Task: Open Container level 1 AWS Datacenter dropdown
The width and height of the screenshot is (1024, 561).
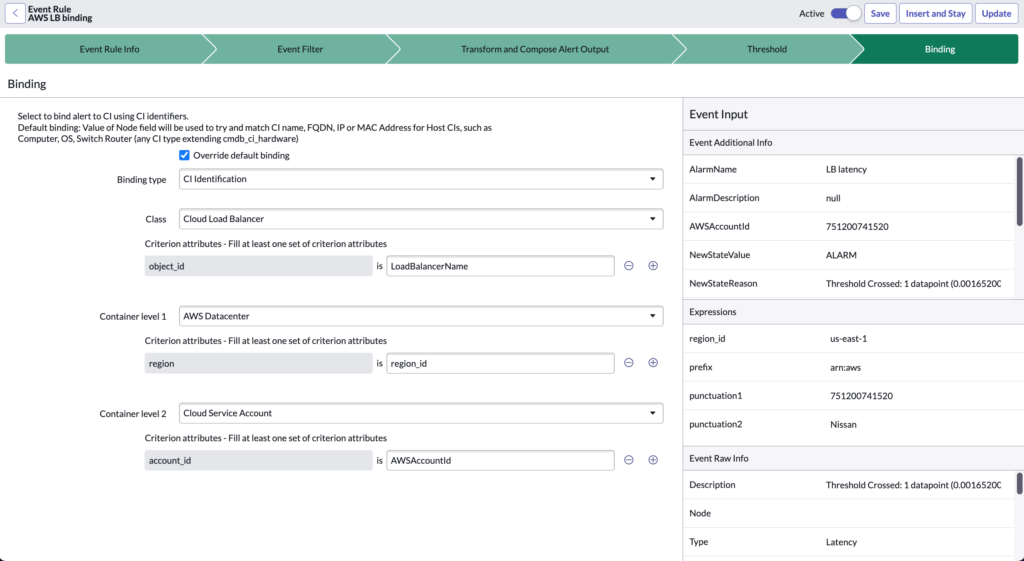Action: click(421, 316)
